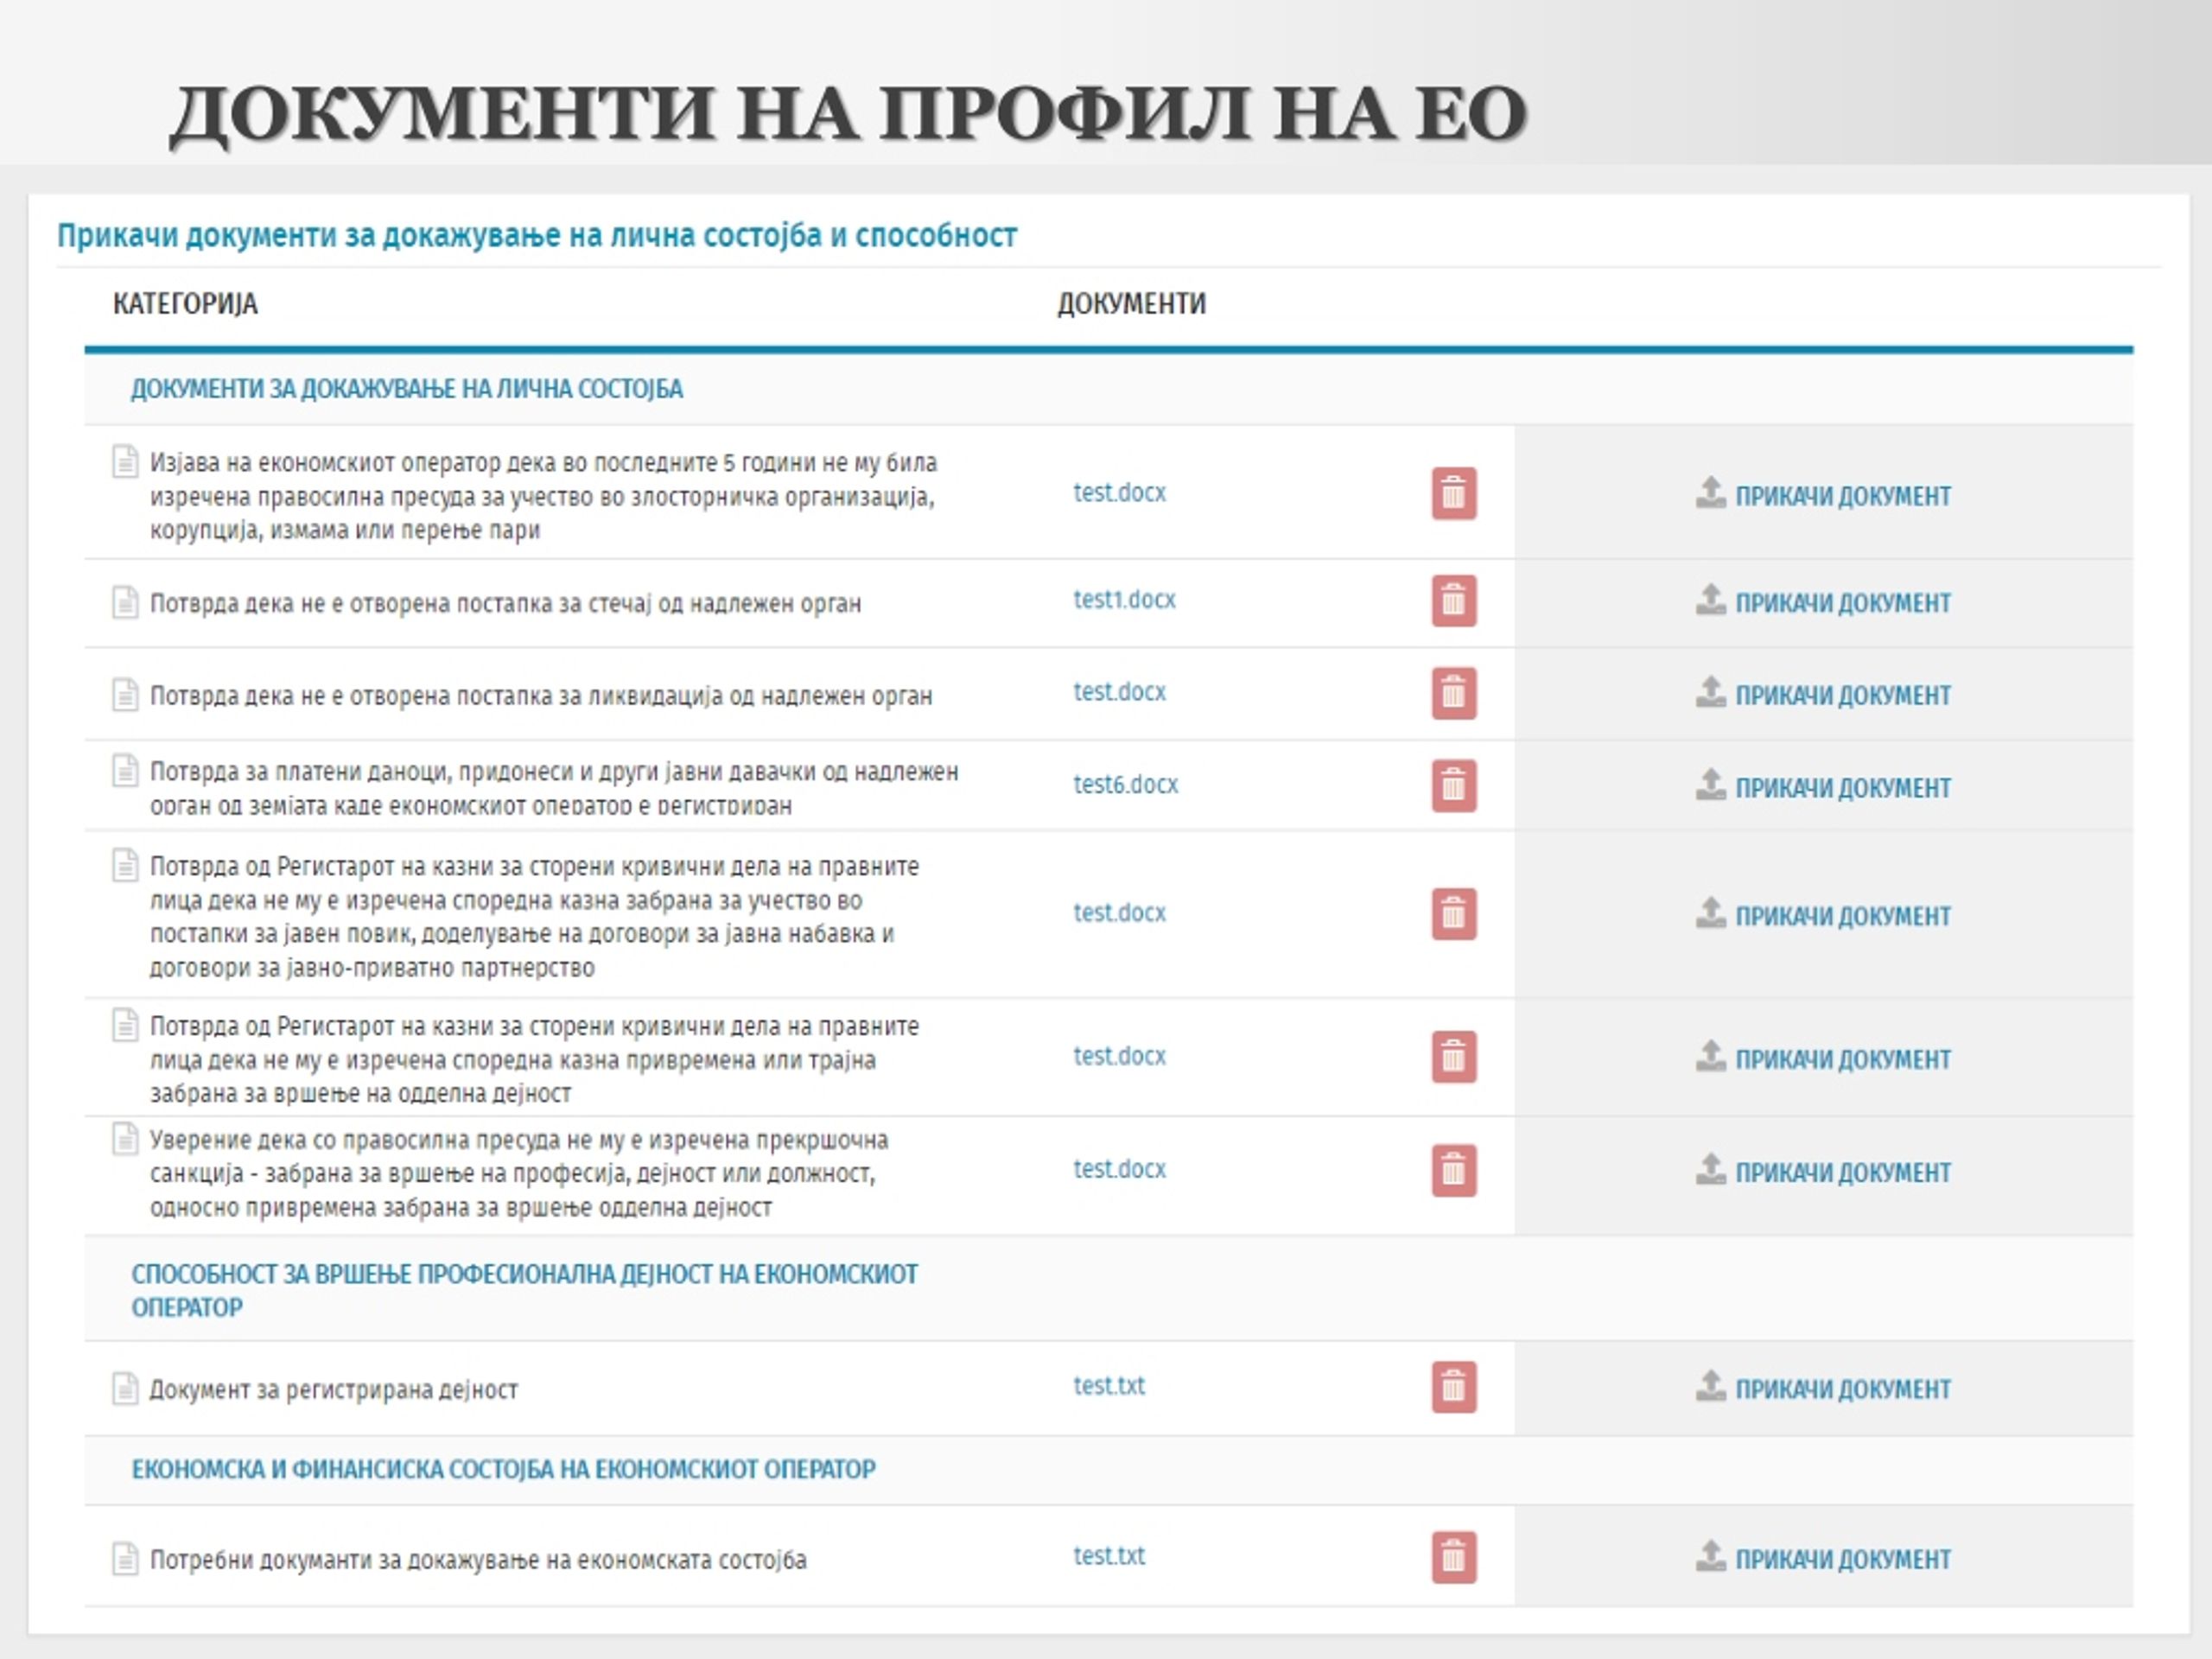Click the Документи column header

1131,303
